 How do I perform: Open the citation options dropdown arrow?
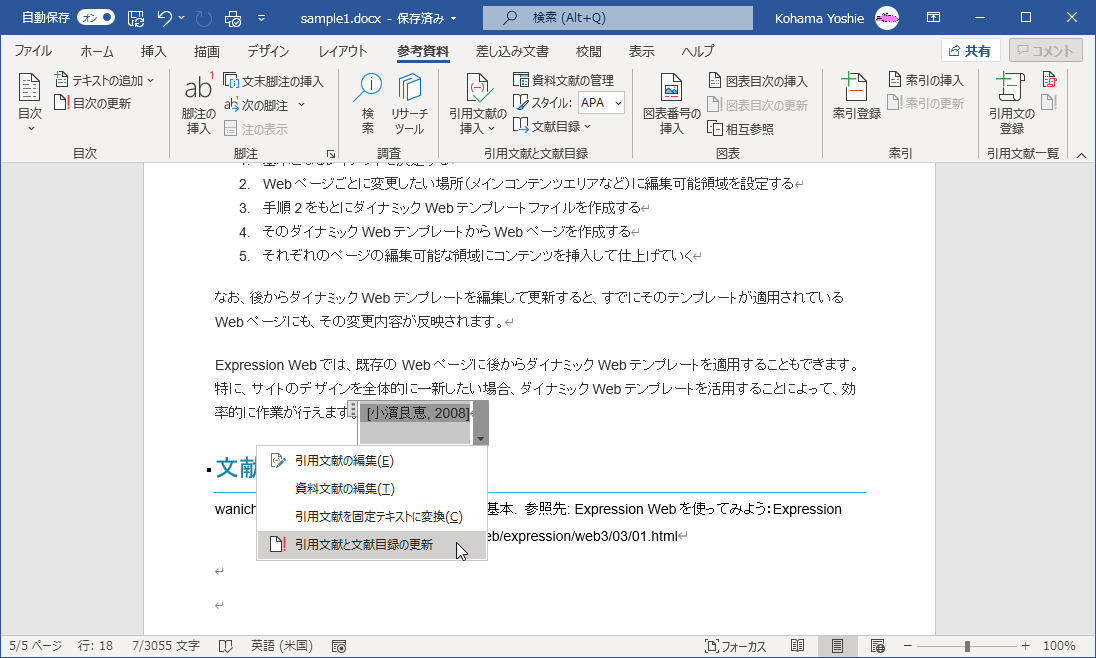point(480,439)
